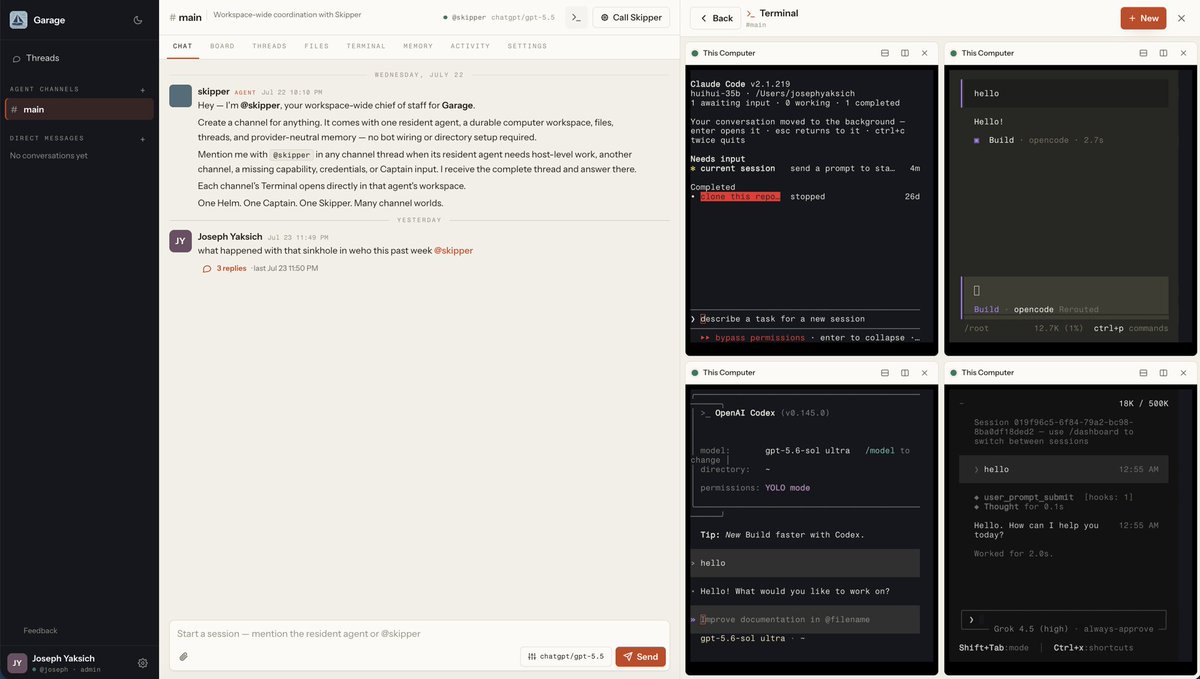Click 'bypass permissions' in Claude Code terminal

click(760, 338)
